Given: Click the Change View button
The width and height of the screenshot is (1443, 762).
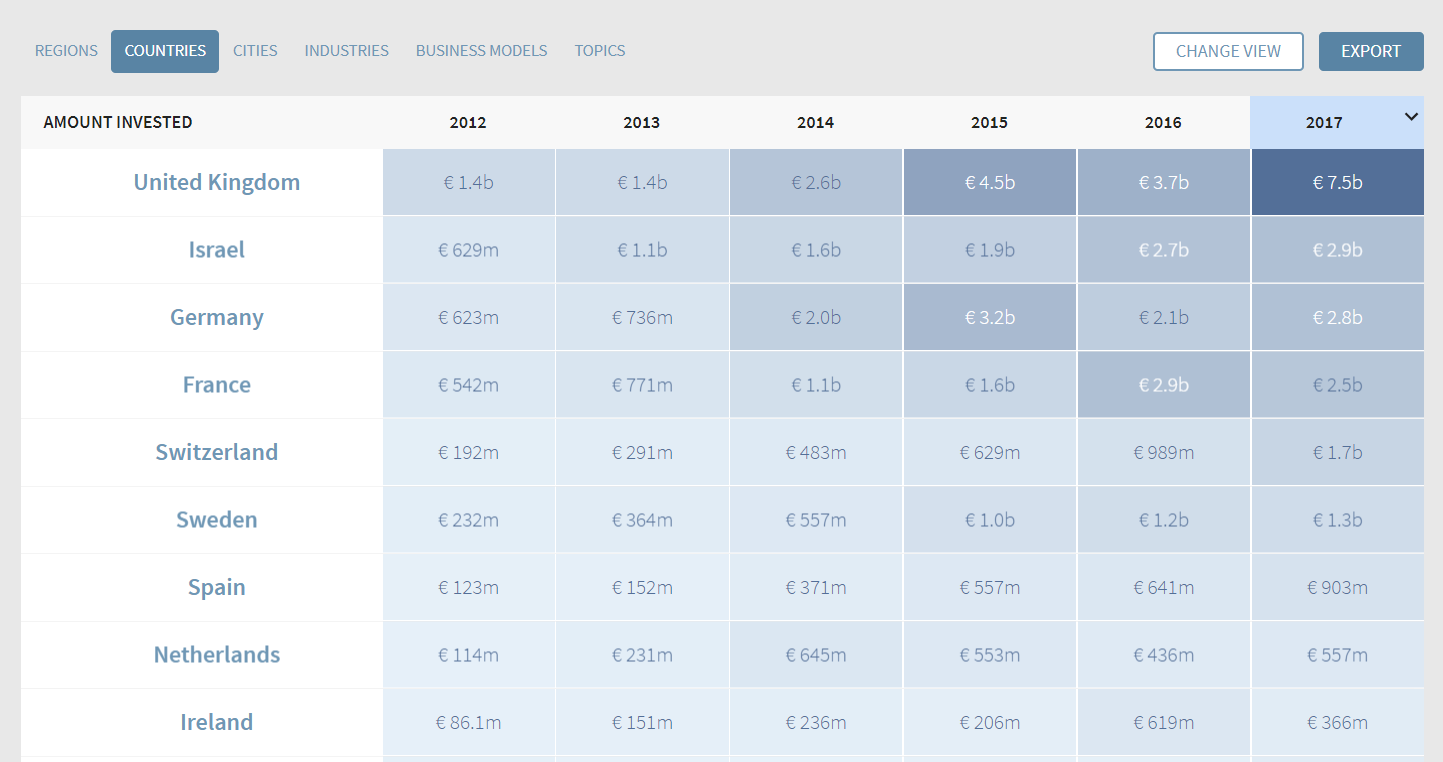Looking at the screenshot, I should point(1227,52).
